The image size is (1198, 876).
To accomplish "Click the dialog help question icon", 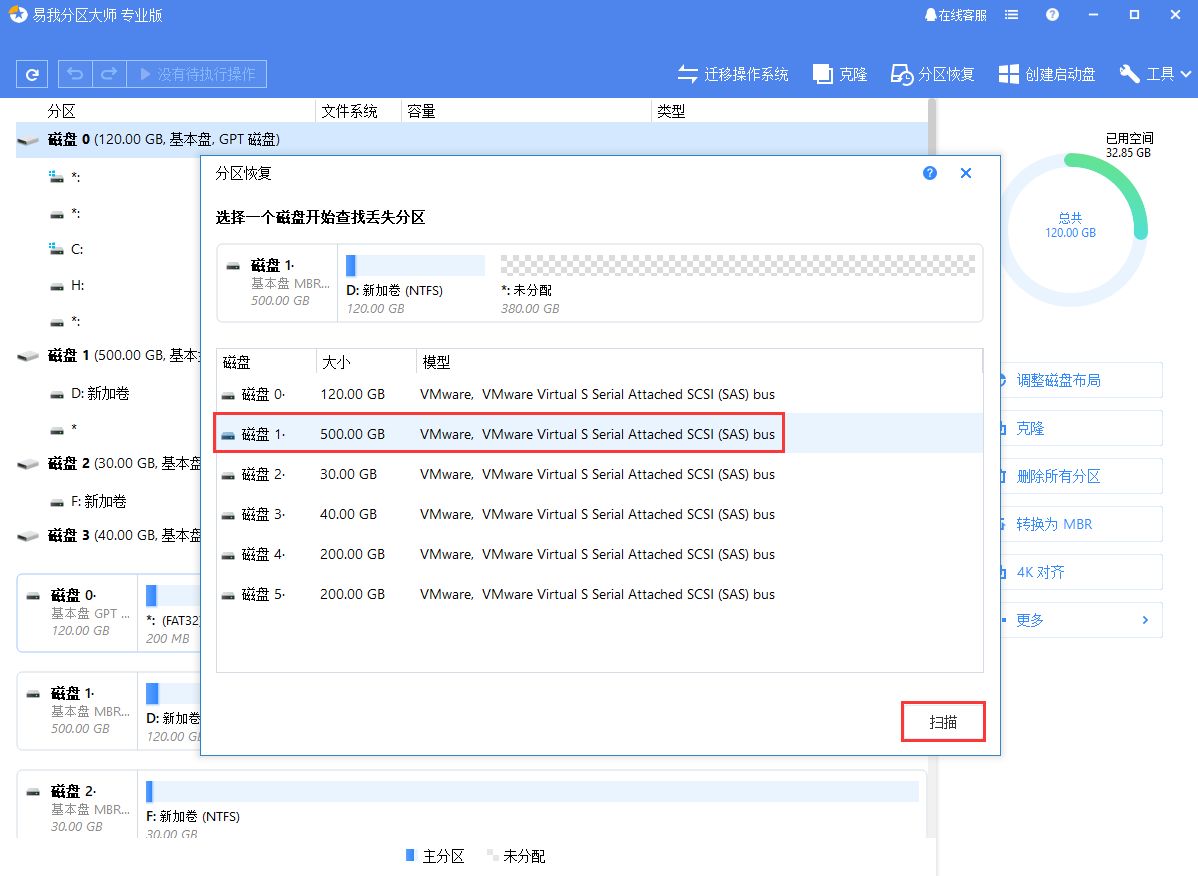I will [x=929, y=173].
